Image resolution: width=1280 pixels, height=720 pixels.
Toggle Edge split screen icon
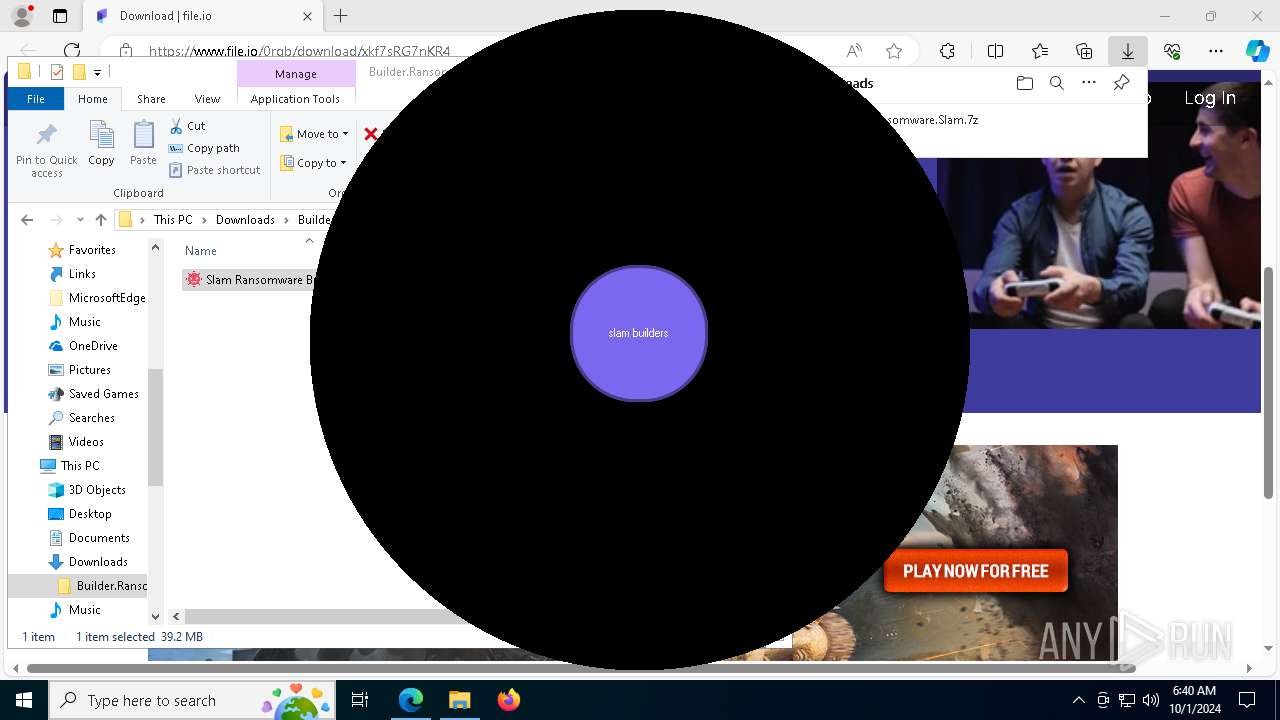995,51
